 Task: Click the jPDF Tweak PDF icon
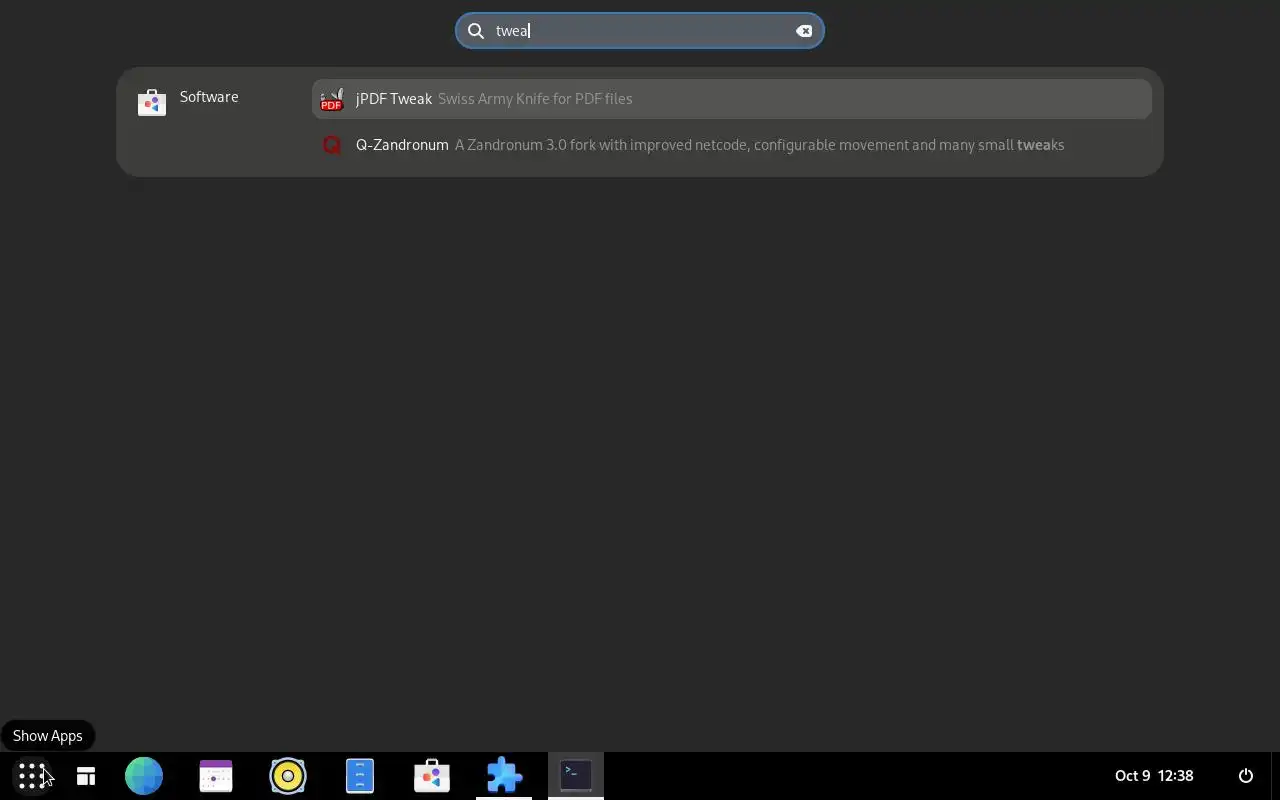pyautogui.click(x=332, y=99)
